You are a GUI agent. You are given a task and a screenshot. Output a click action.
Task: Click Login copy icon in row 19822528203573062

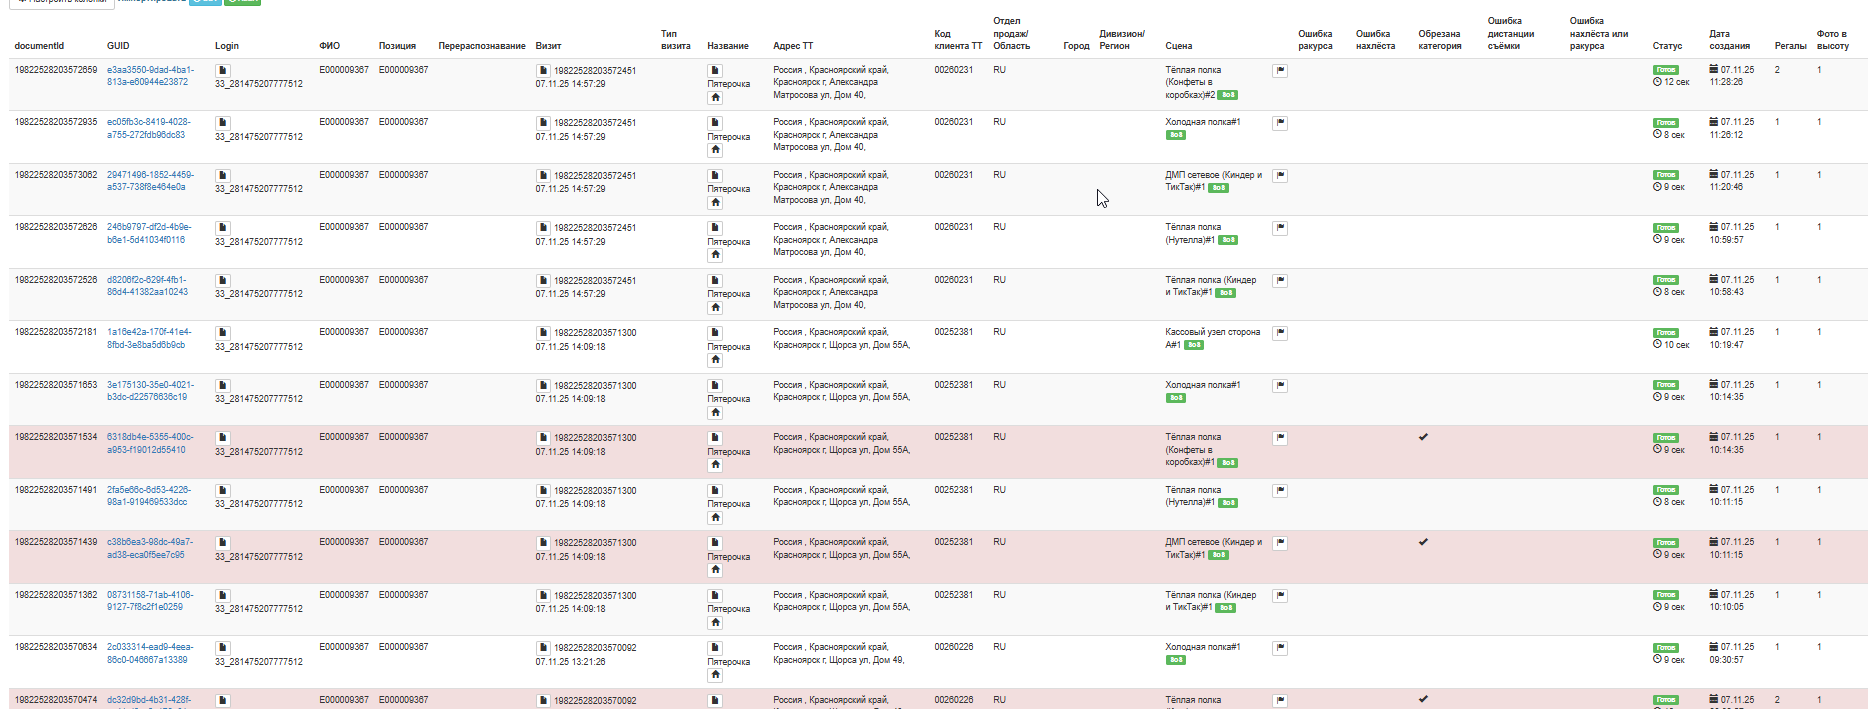tap(223, 176)
